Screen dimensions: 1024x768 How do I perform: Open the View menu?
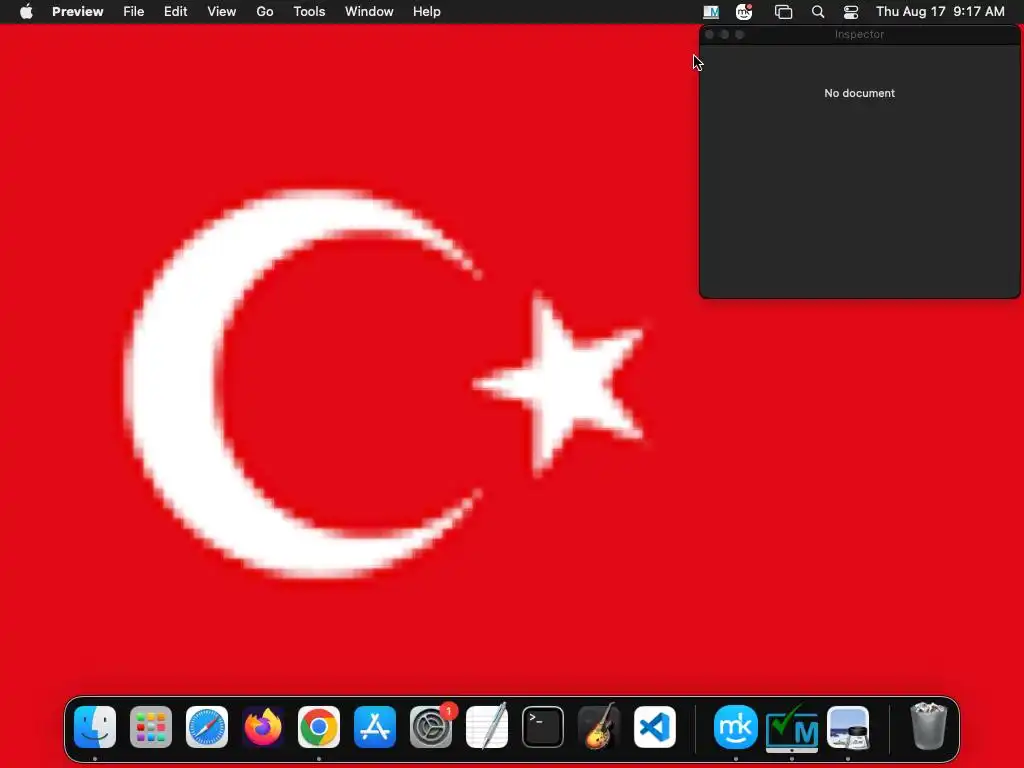pyautogui.click(x=221, y=12)
